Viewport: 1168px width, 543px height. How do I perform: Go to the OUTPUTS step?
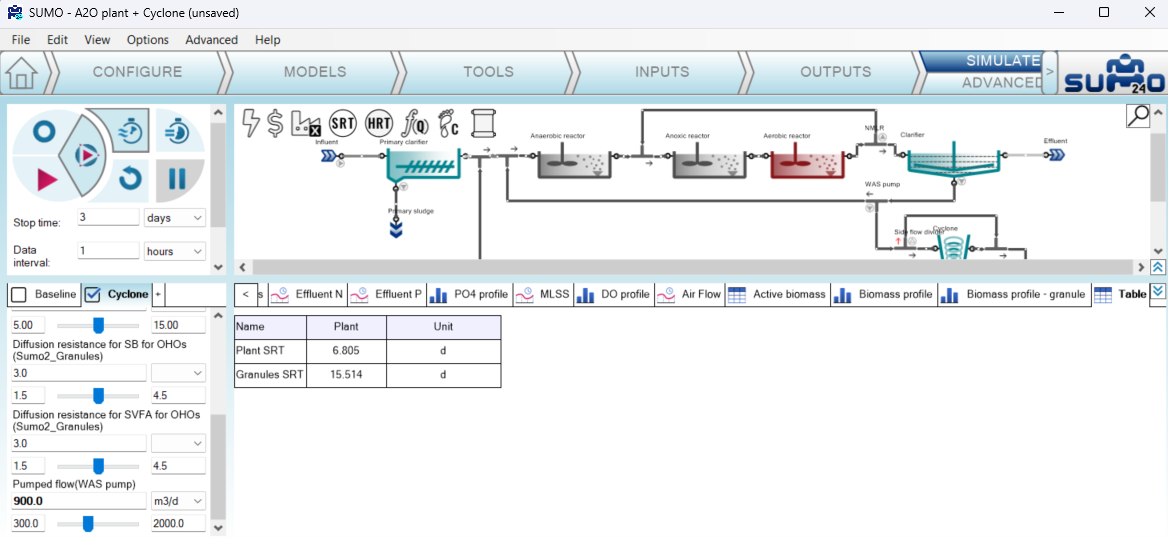click(835, 72)
